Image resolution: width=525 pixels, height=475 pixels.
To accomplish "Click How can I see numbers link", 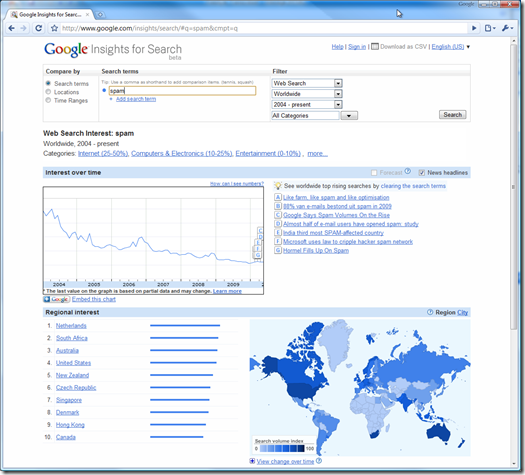I will (x=237, y=183).
